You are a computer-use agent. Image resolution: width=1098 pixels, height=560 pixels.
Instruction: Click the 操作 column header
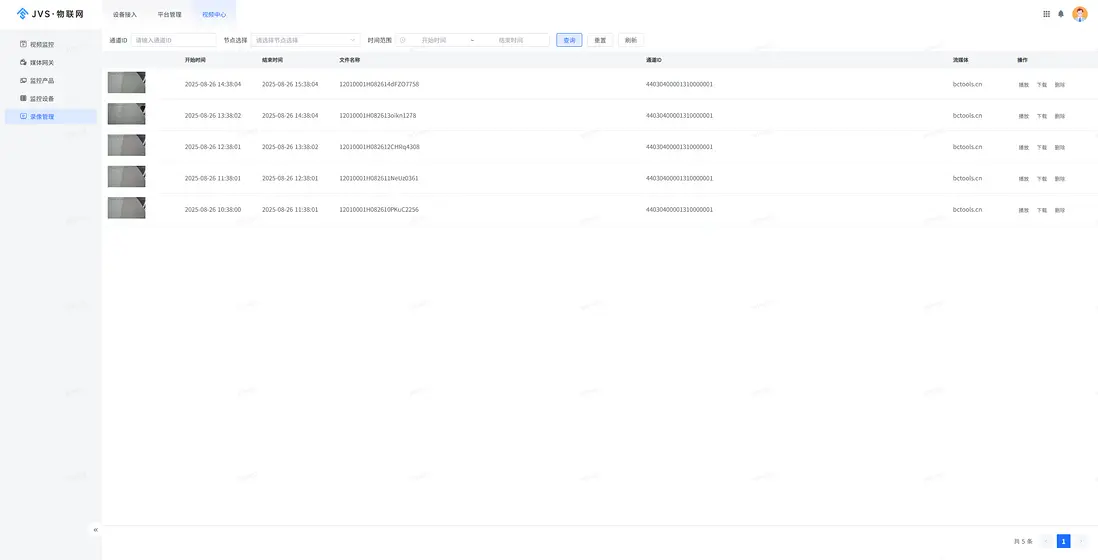(x=1022, y=60)
